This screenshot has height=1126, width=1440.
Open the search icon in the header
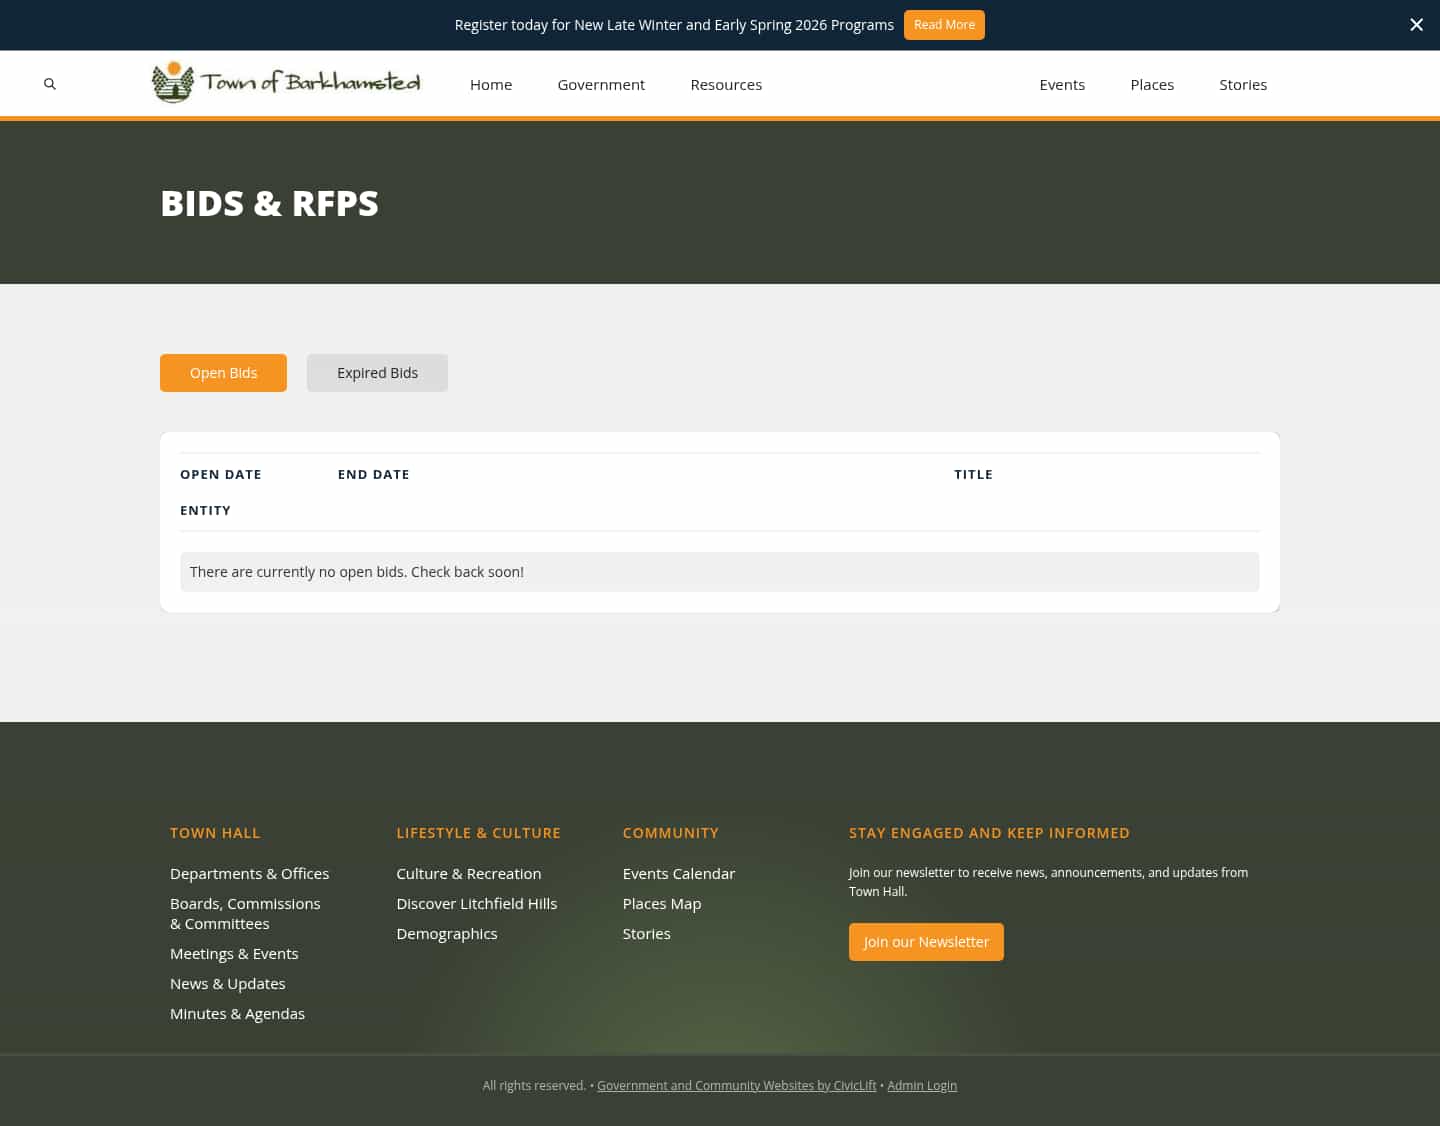click(50, 84)
